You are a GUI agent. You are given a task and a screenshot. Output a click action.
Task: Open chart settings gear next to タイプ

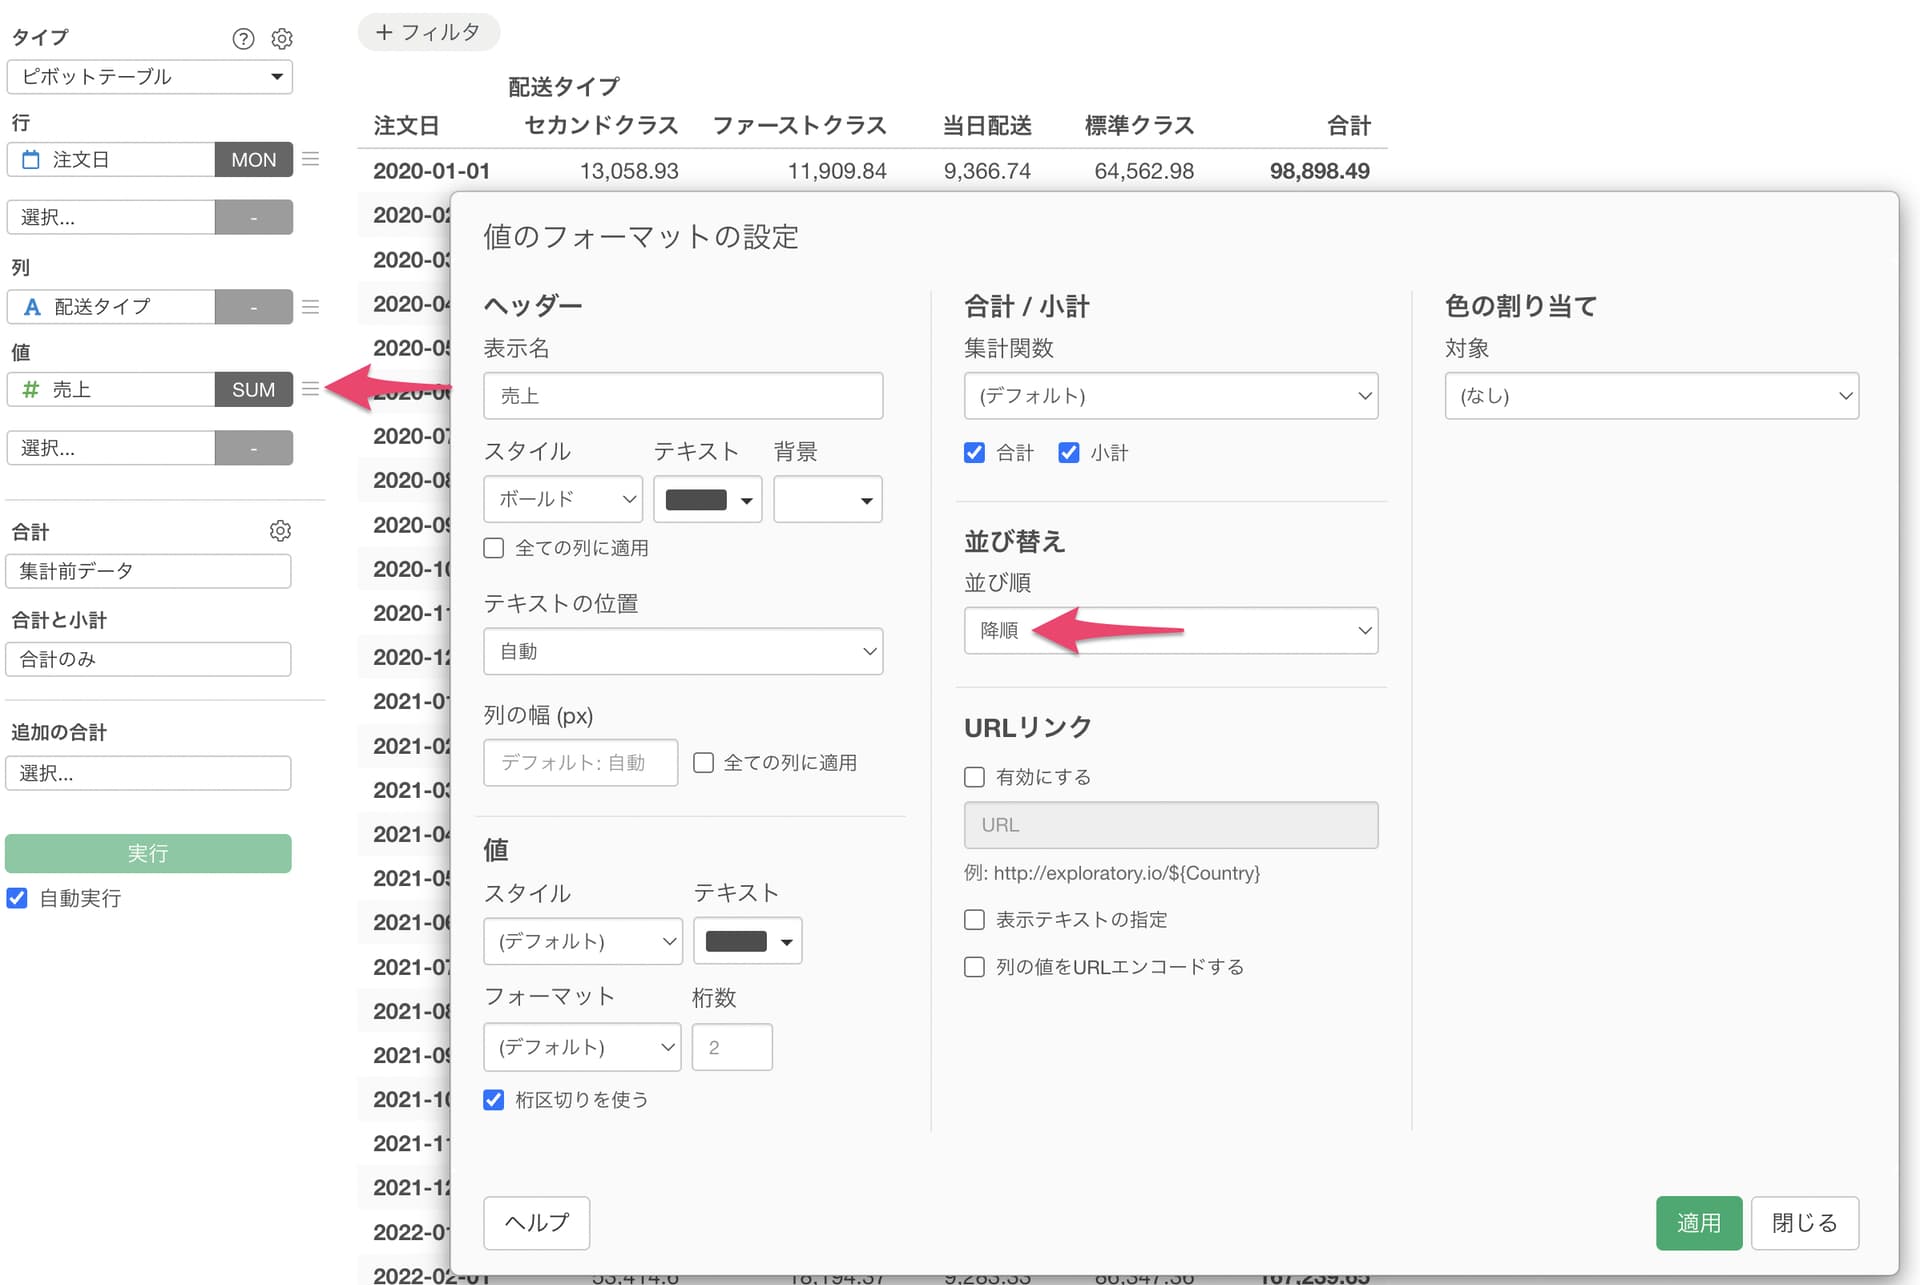tap(282, 38)
